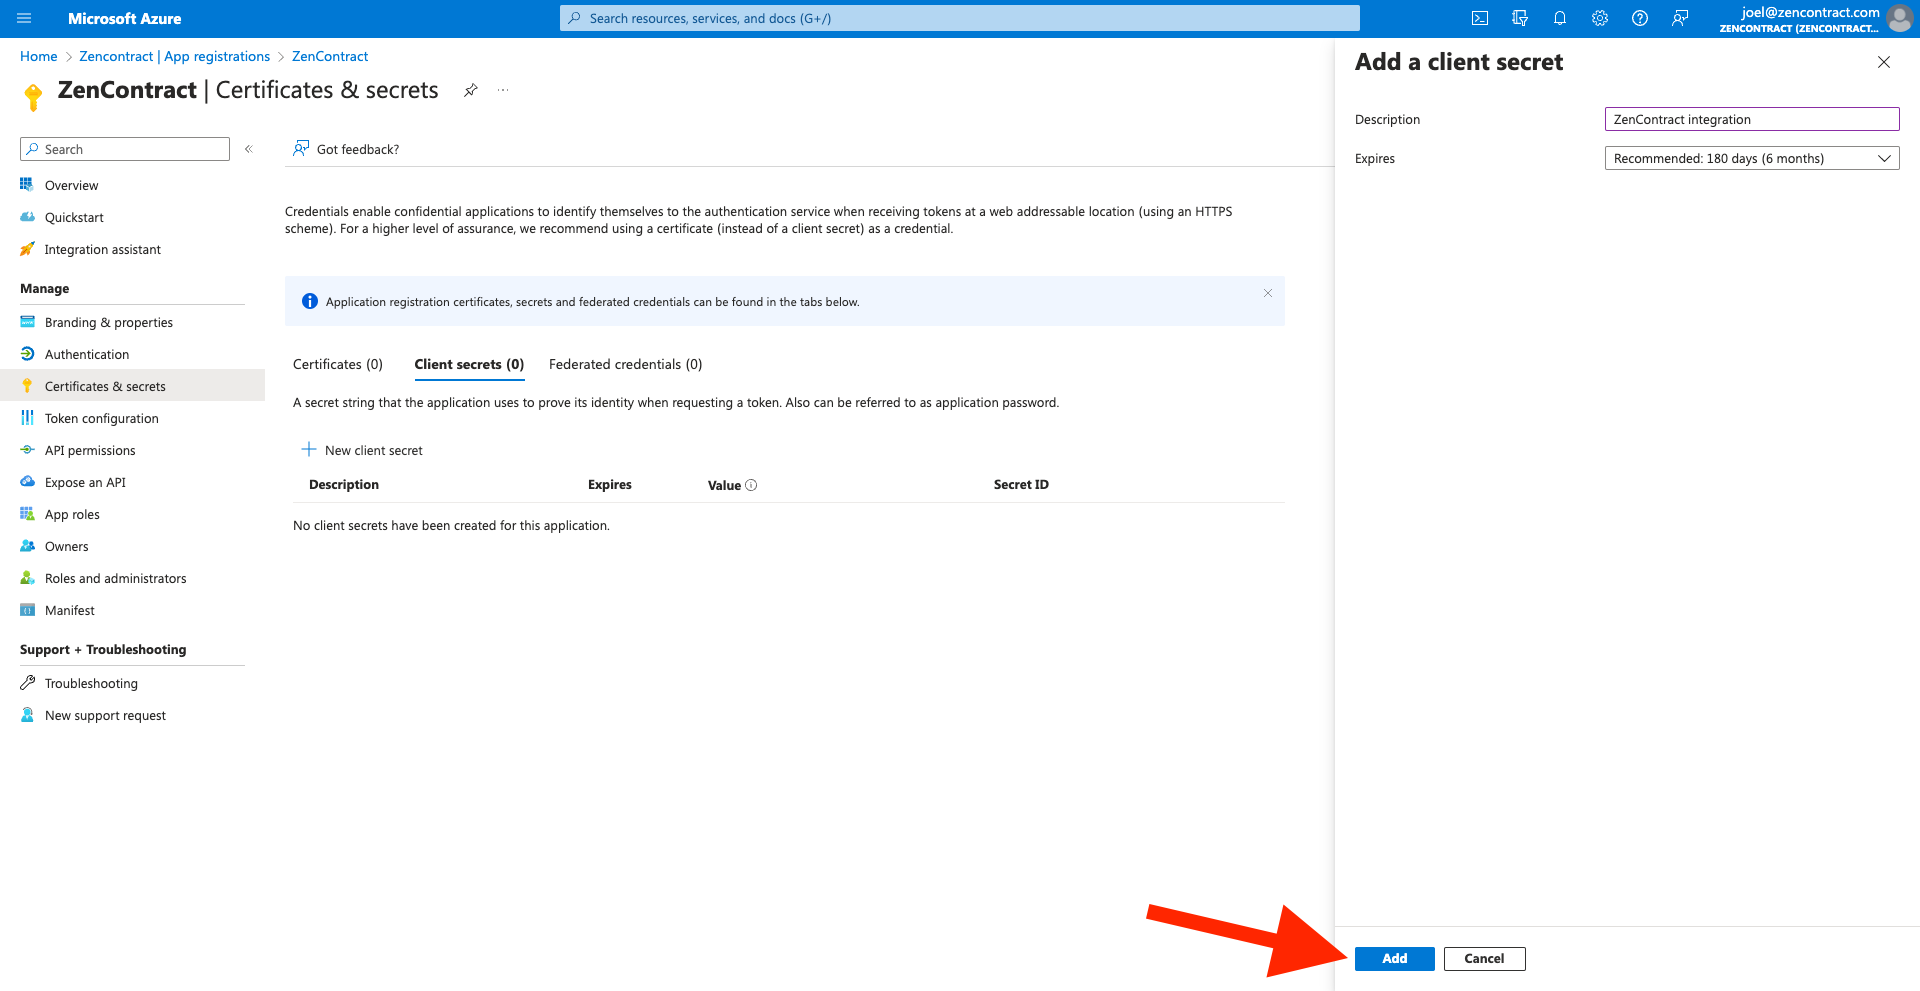Viewport: 1920px width, 991px height.
Task: Open API permissions
Action: [89, 450]
